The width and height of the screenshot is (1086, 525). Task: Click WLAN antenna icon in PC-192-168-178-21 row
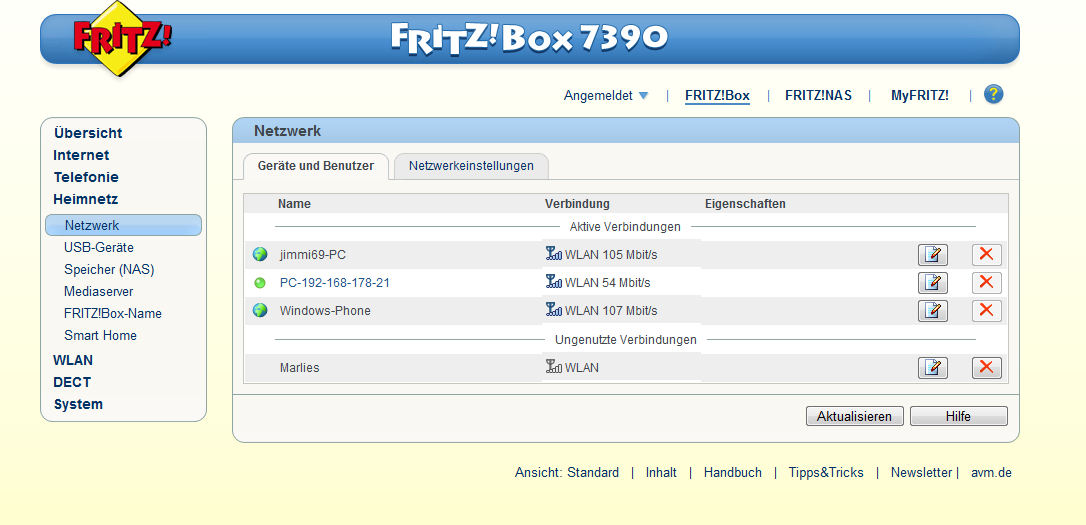tap(553, 282)
